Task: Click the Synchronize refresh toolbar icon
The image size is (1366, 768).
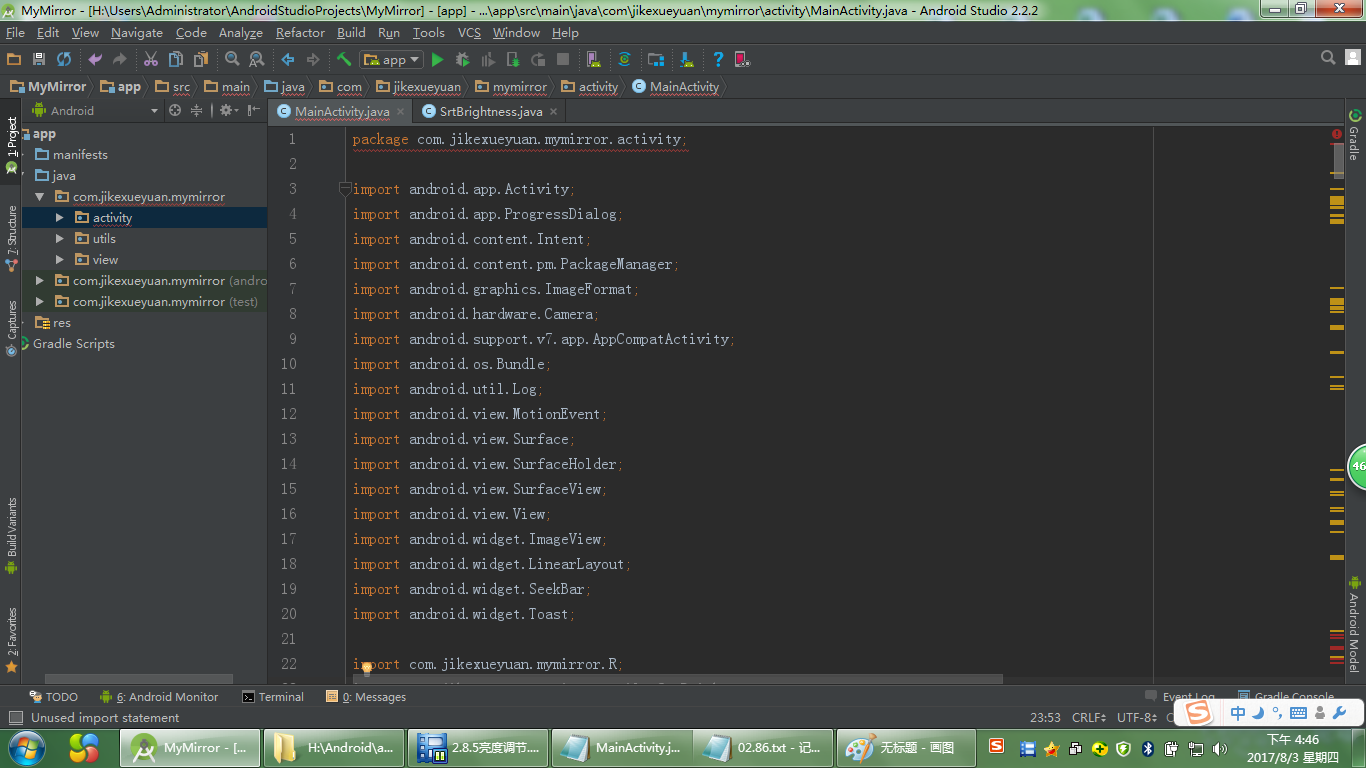Action: pos(64,60)
